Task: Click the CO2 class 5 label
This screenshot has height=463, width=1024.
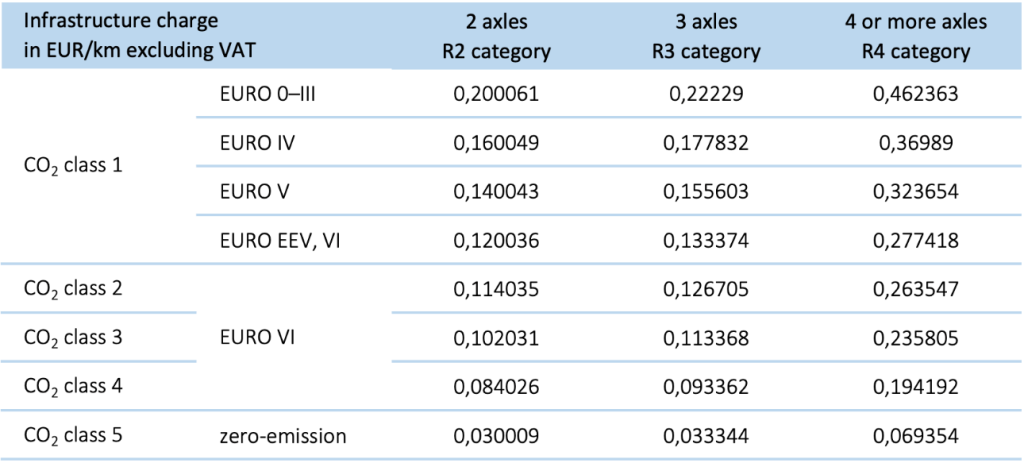Action: coord(73,434)
